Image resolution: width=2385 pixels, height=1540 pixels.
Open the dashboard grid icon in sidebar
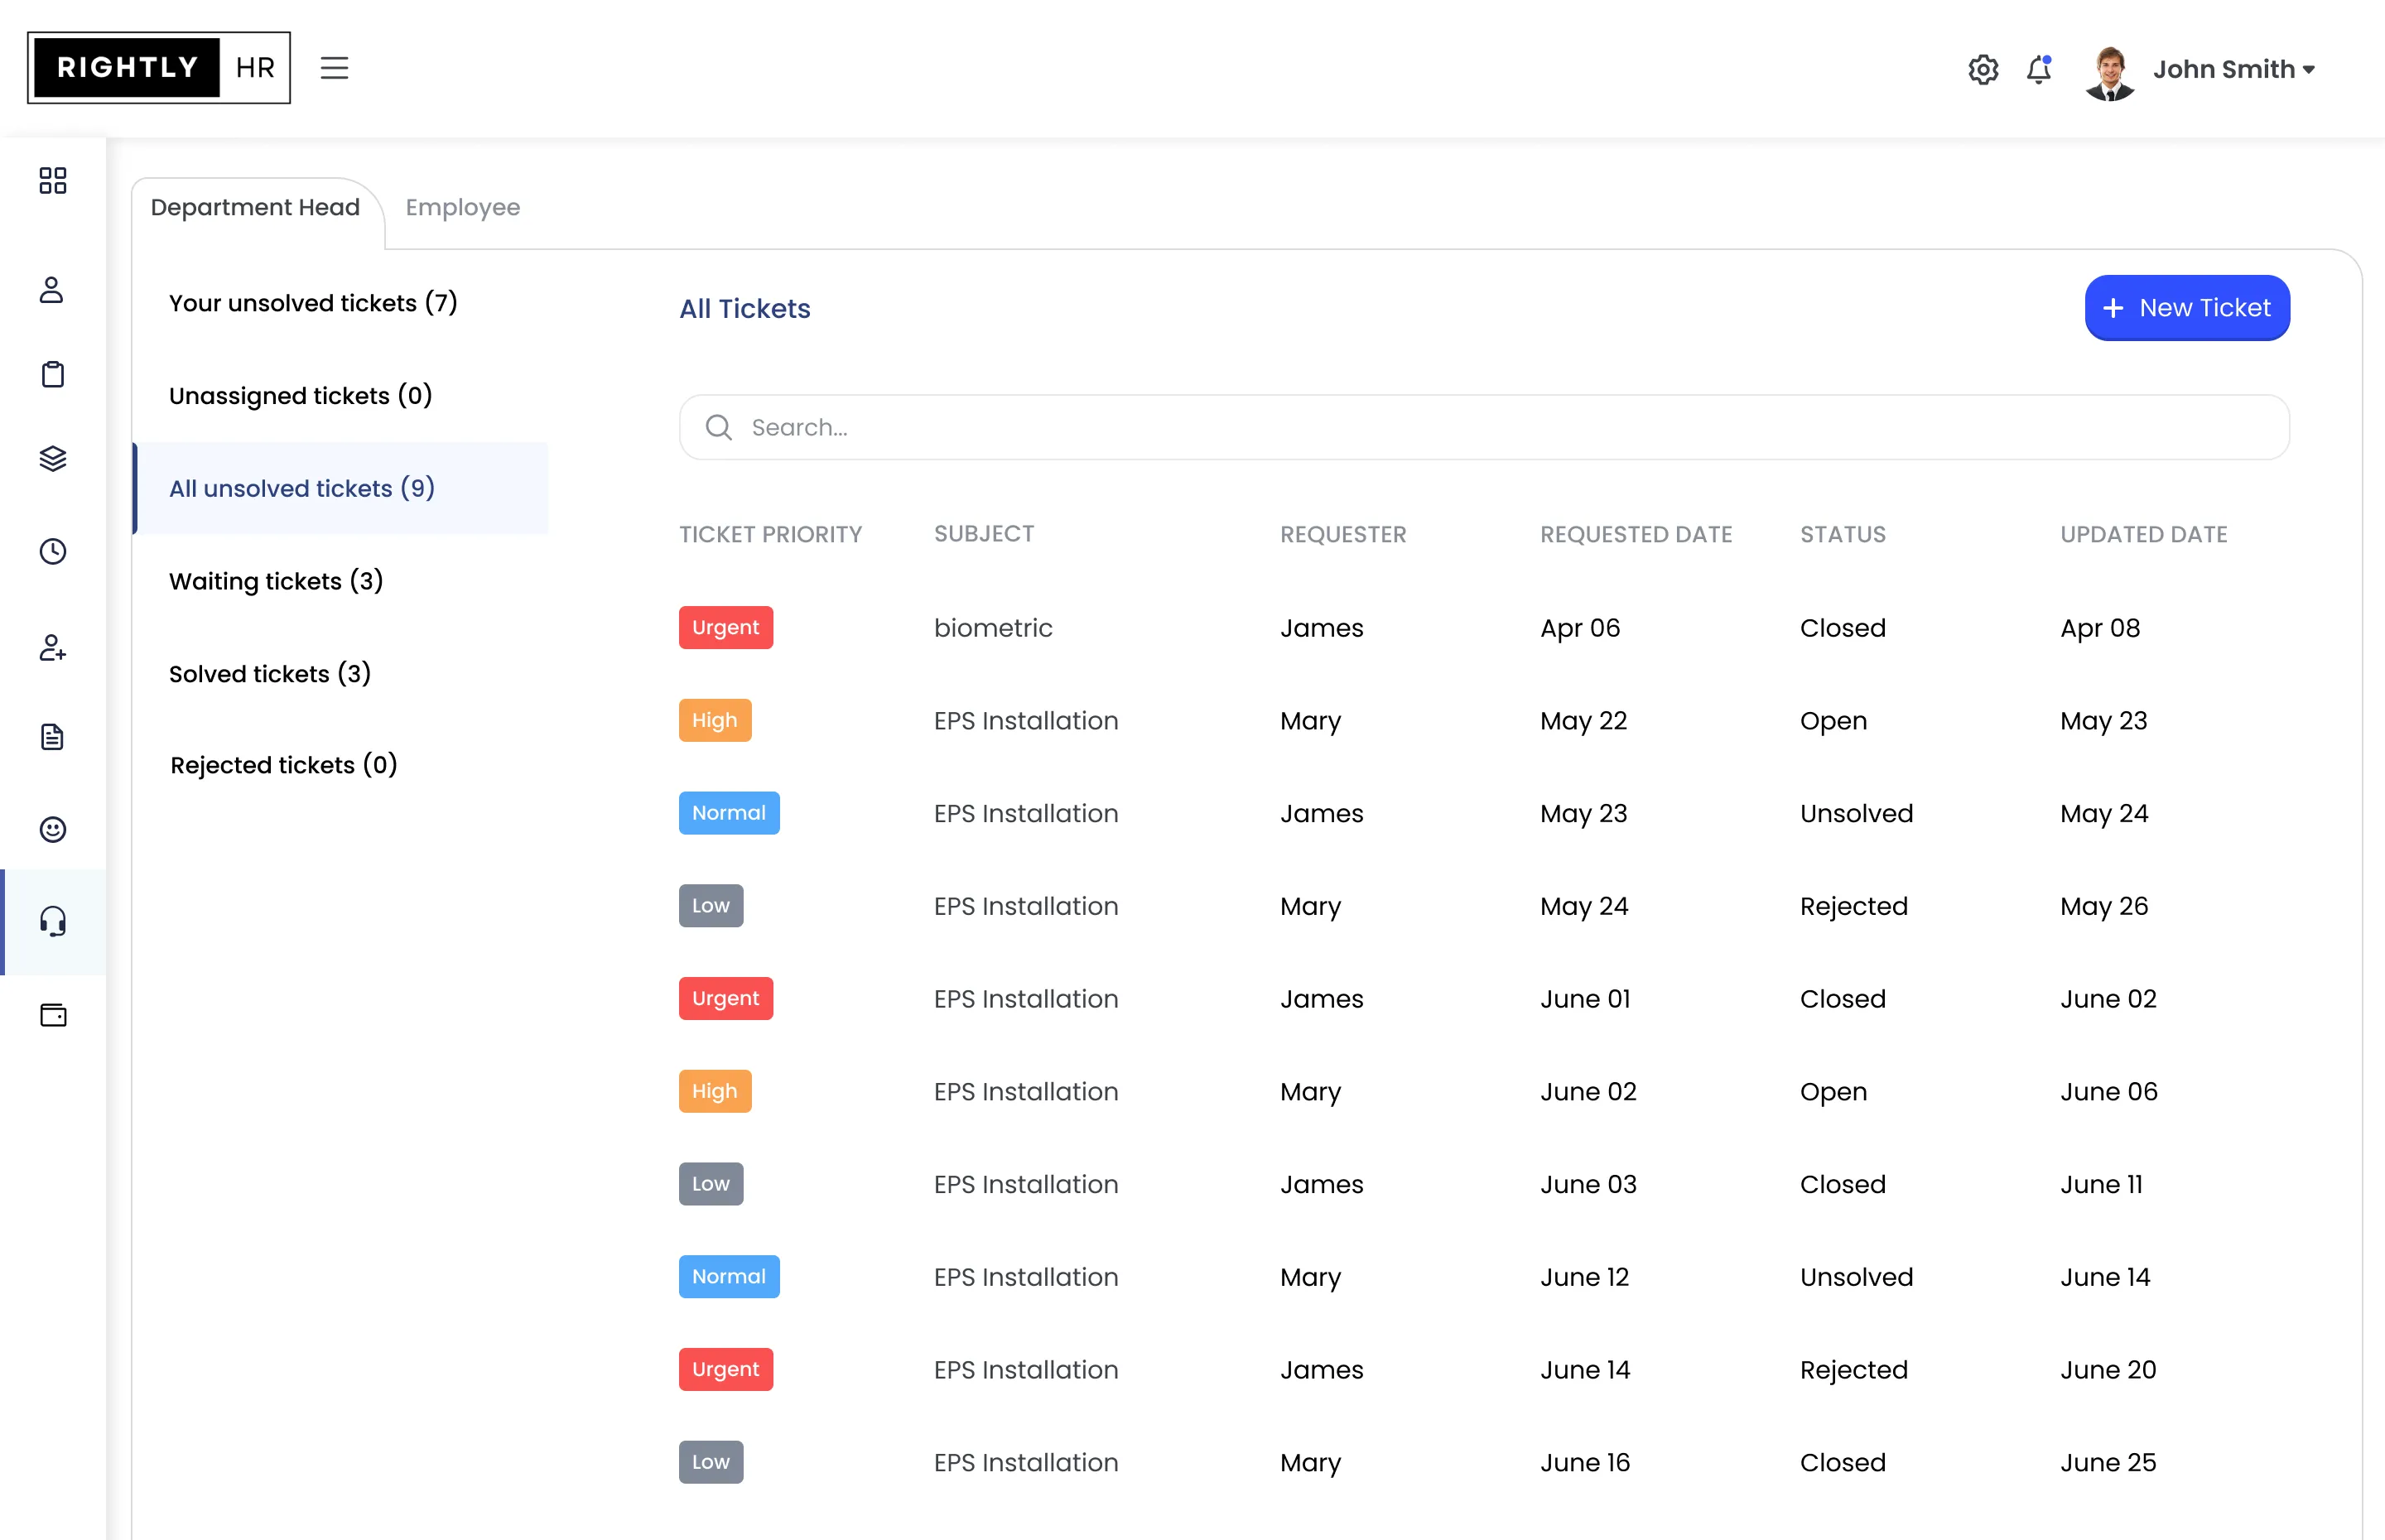(x=53, y=180)
